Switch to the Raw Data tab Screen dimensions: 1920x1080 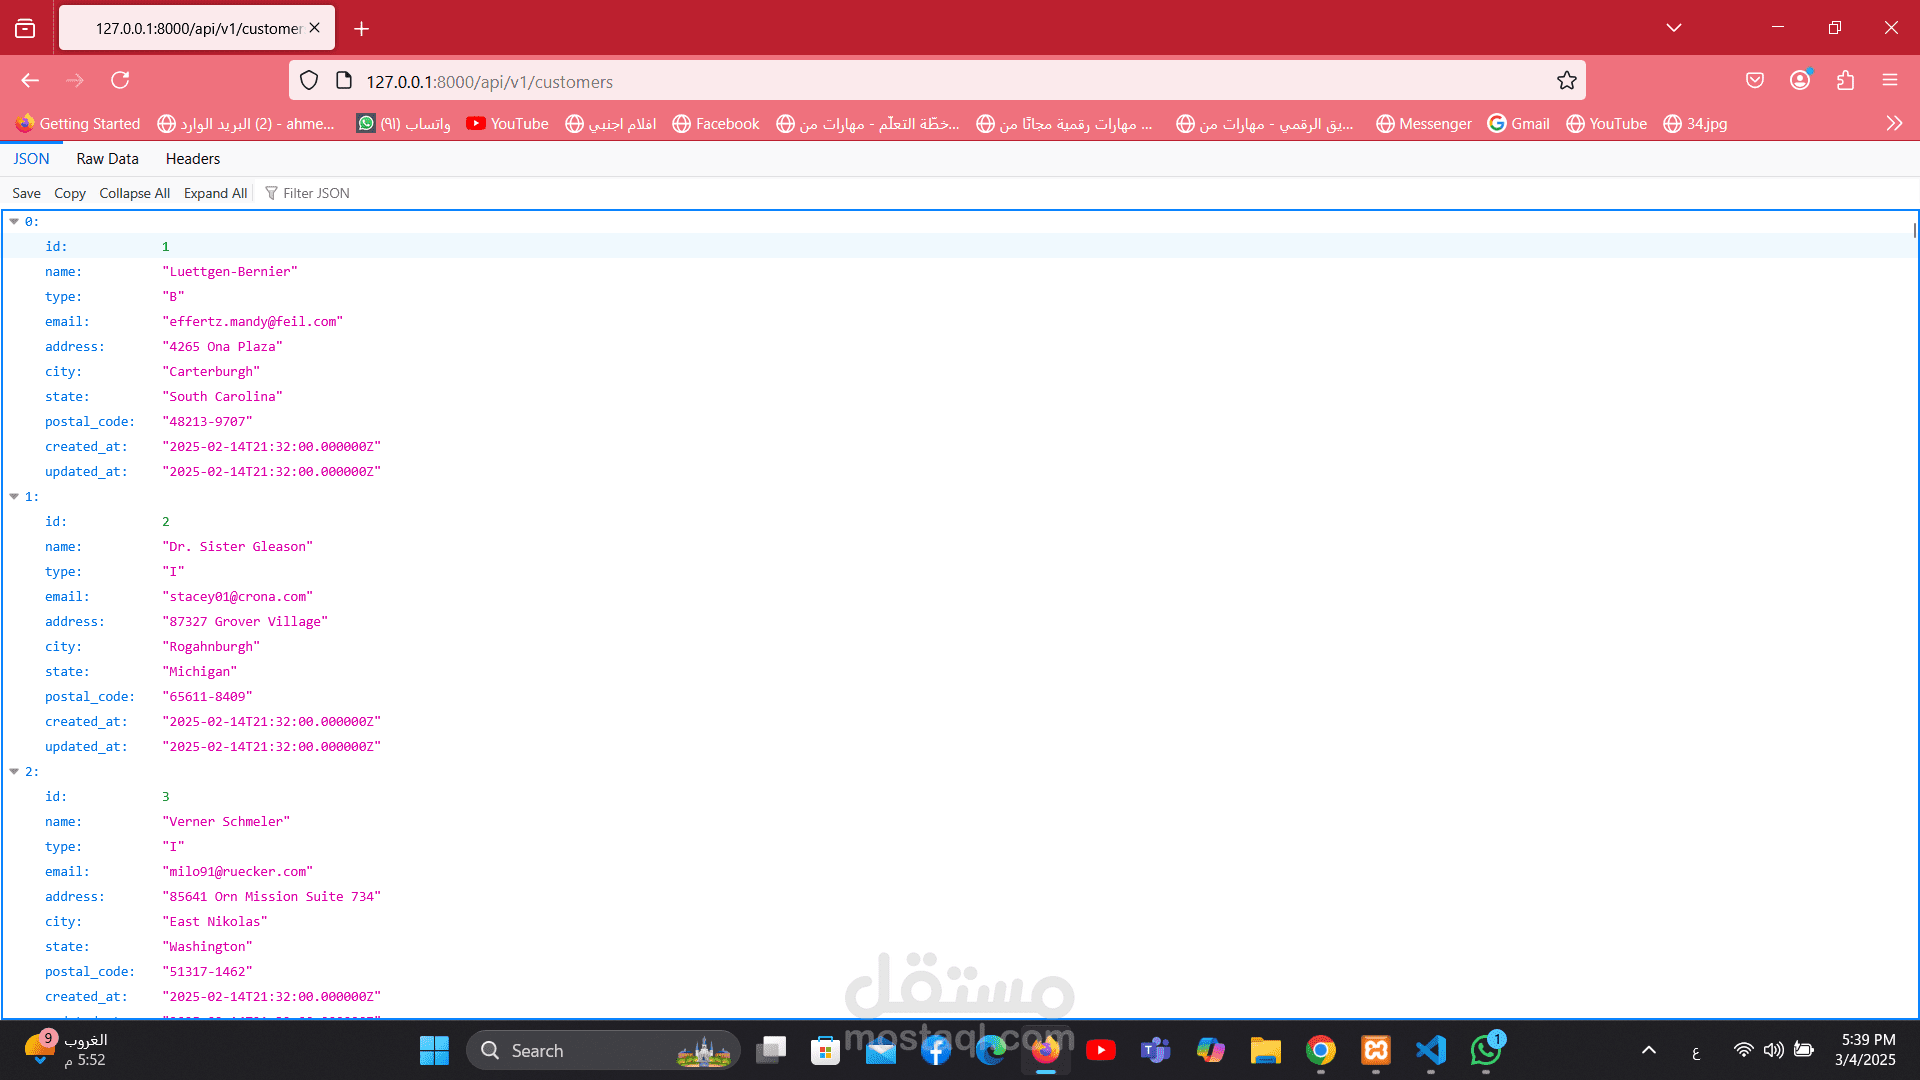107,159
